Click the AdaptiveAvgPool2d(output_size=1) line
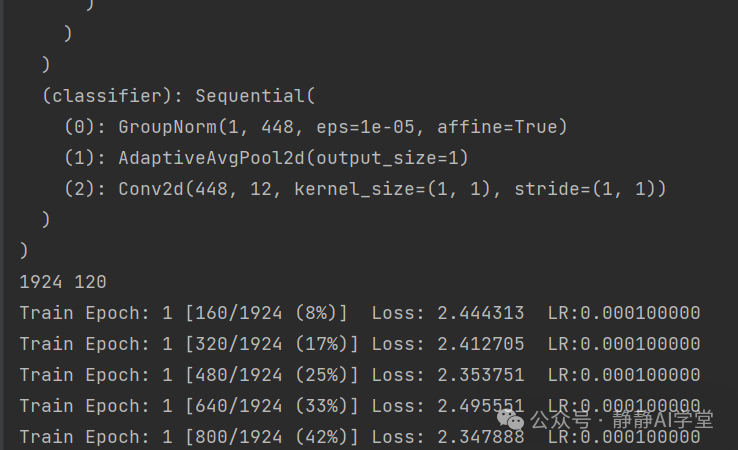 coord(266,158)
